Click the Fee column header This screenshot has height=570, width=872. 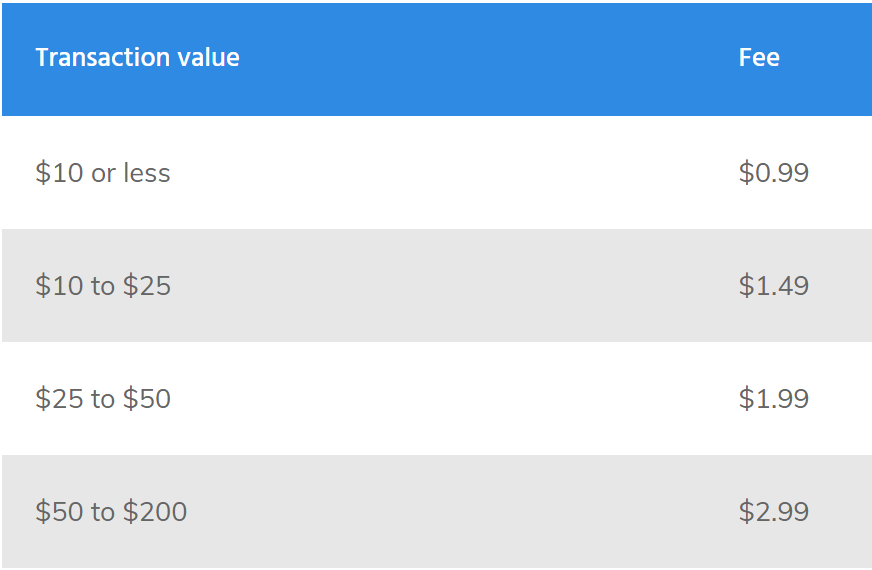tap(759, 57)
